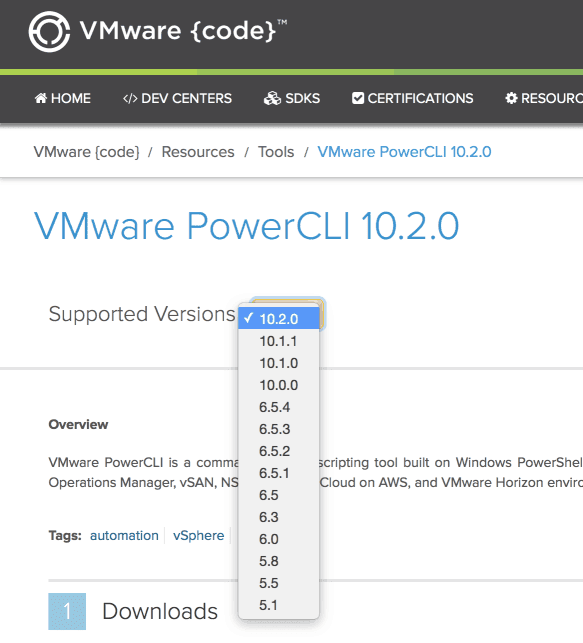The width and height of the screenshot is (583, 643).
Task: Open the HOME navigation item
Action: [63, 98]
